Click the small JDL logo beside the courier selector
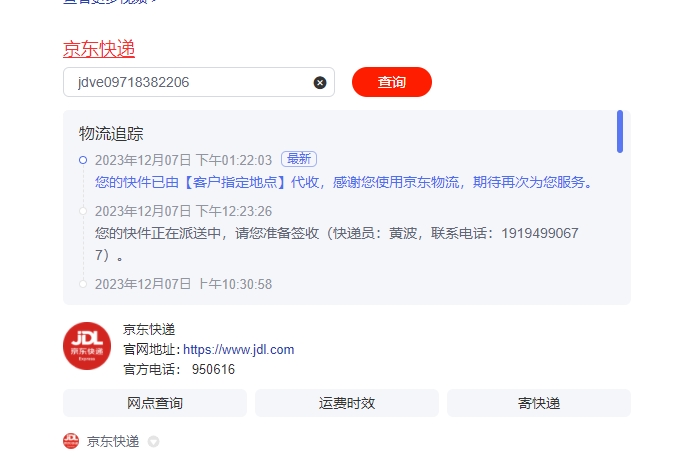 tap(71, 441)
